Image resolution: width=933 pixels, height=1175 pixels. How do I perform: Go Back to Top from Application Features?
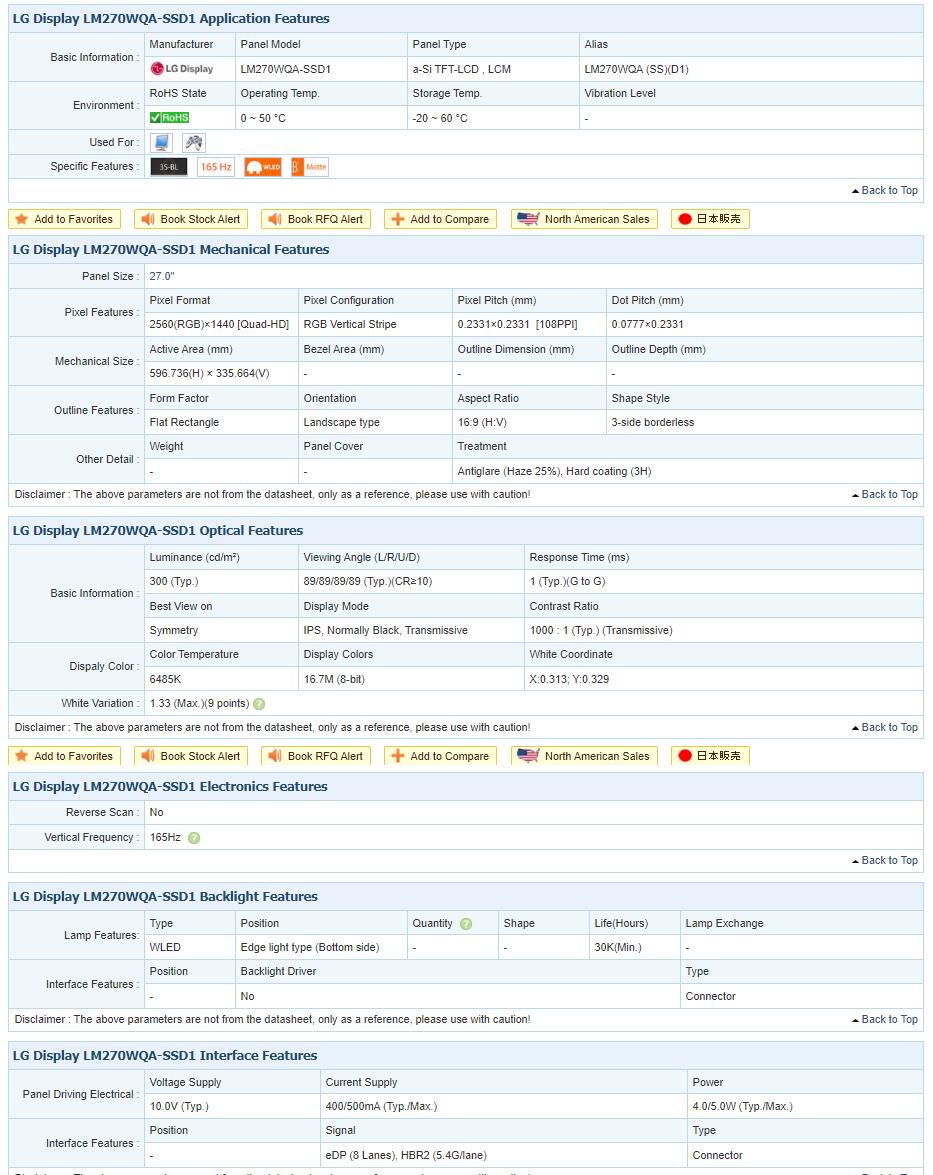885,190
